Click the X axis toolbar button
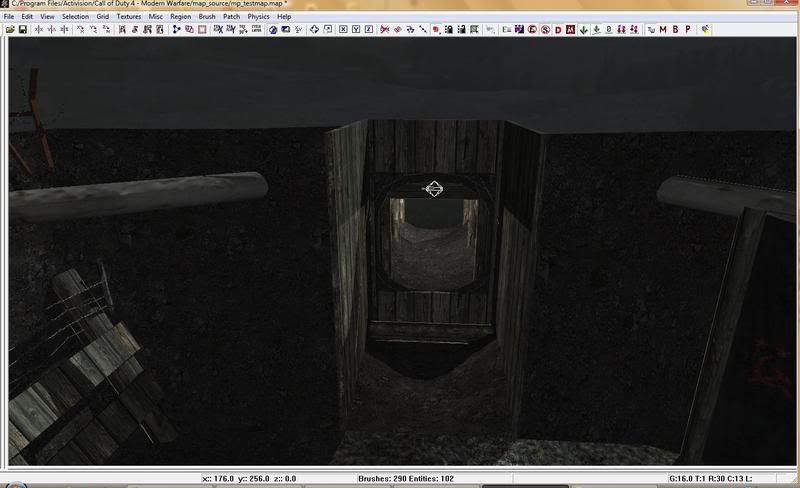 342,30
